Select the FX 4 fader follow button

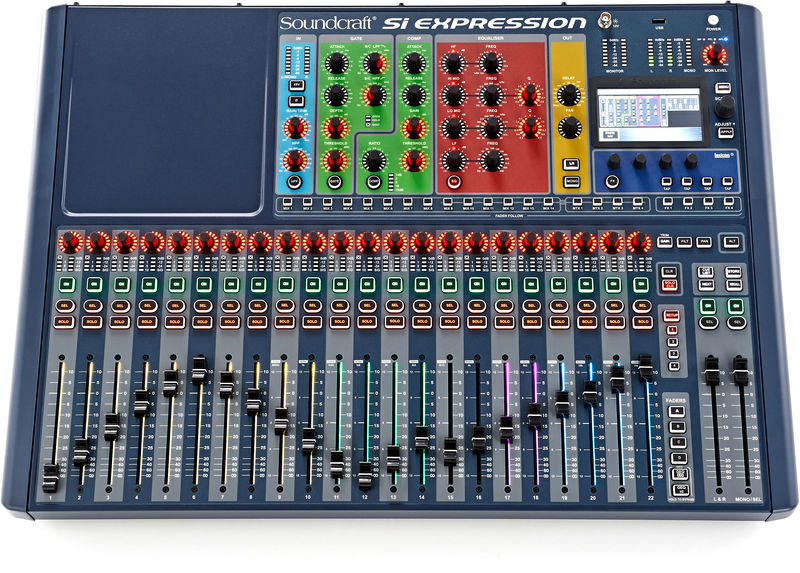pos(729,202)
